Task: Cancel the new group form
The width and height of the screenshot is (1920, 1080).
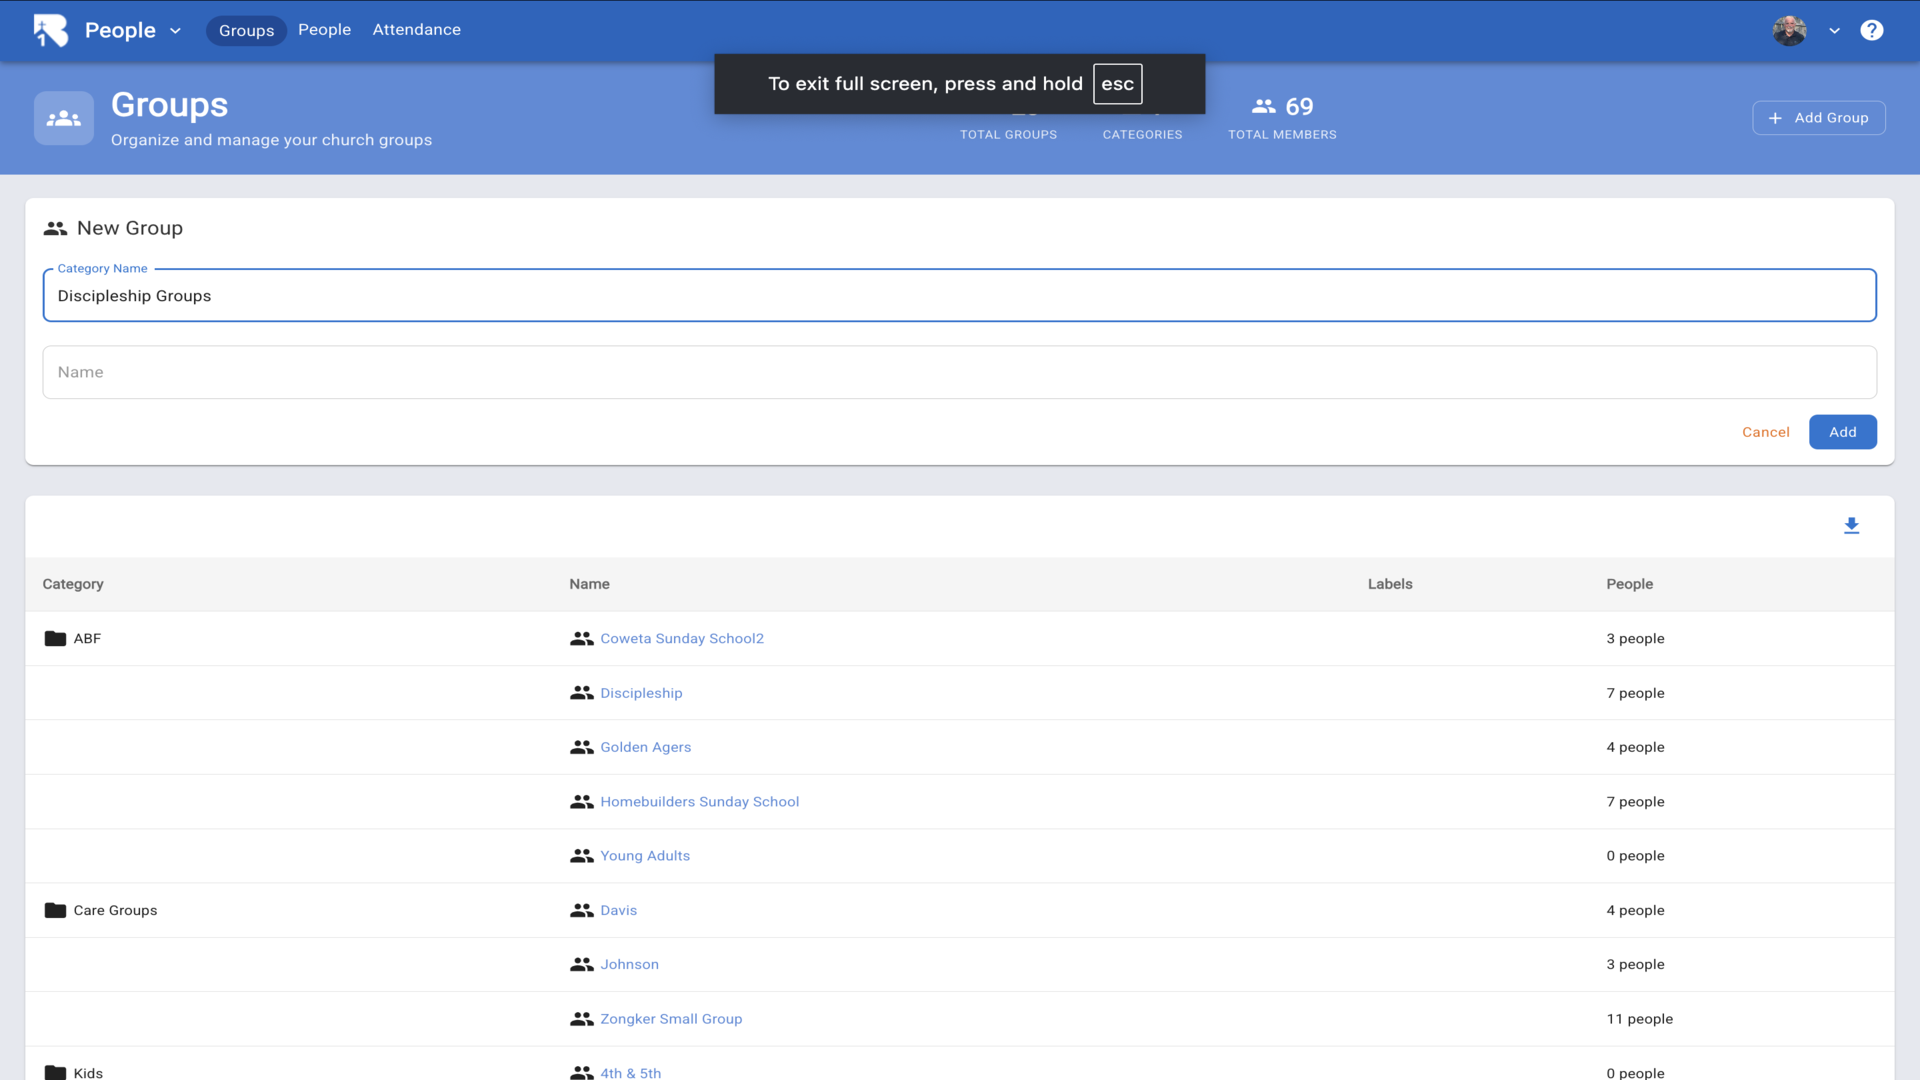Action: click(1765, 432)
